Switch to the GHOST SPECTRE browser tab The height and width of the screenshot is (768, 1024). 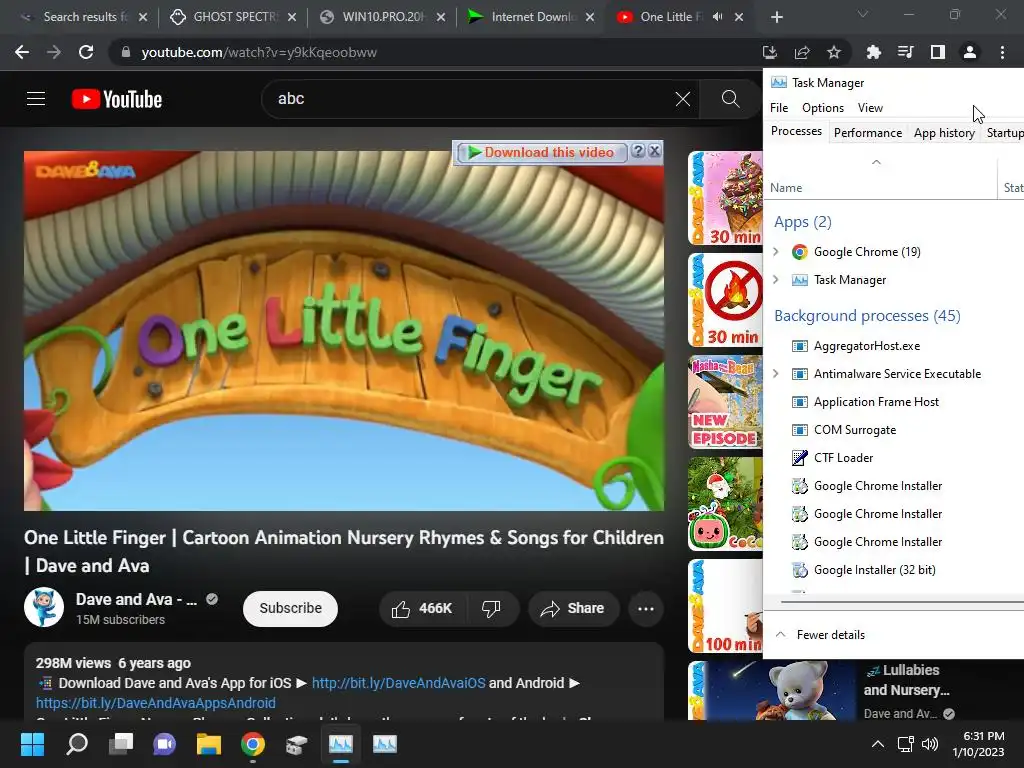(232, 17)
